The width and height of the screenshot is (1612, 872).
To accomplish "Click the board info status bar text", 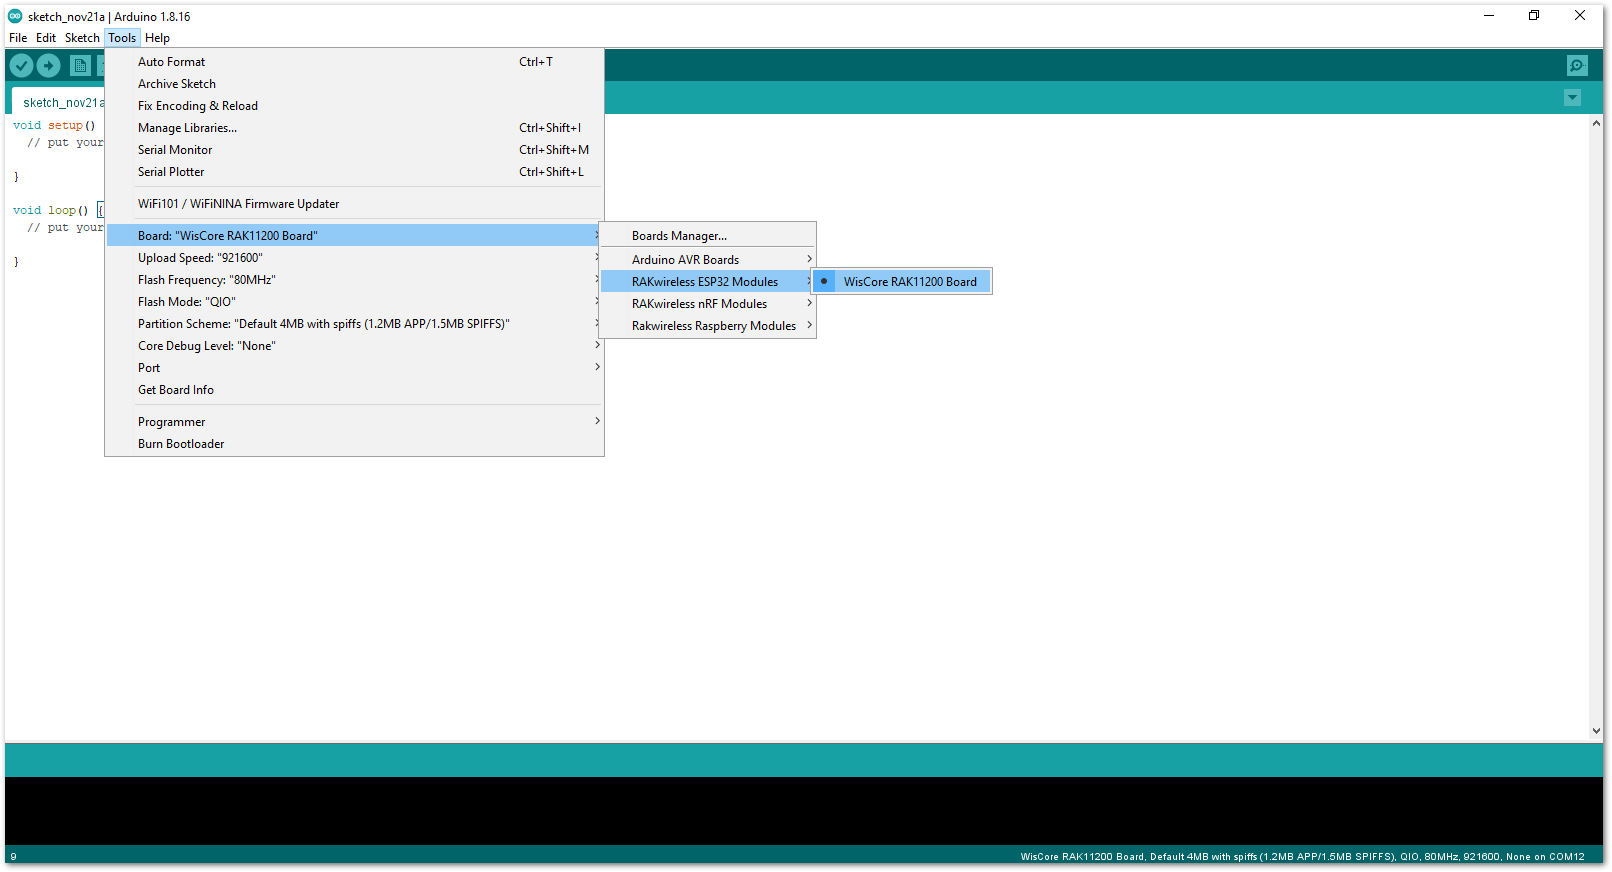I will (x=1302, y=857).
